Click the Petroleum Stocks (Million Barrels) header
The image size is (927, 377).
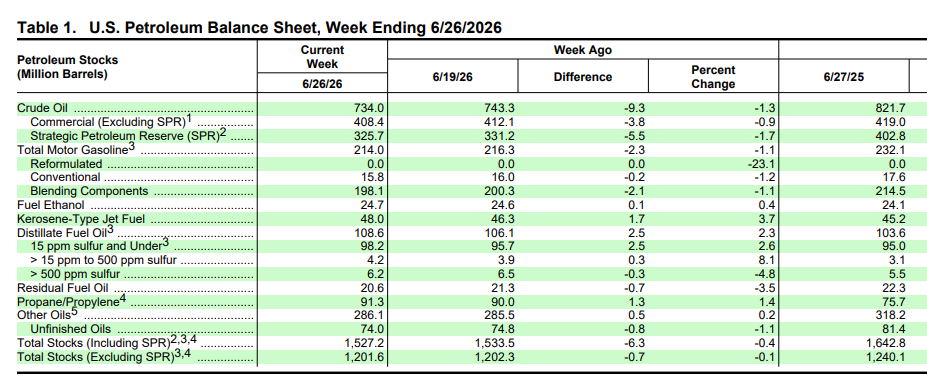pos(67,67)
